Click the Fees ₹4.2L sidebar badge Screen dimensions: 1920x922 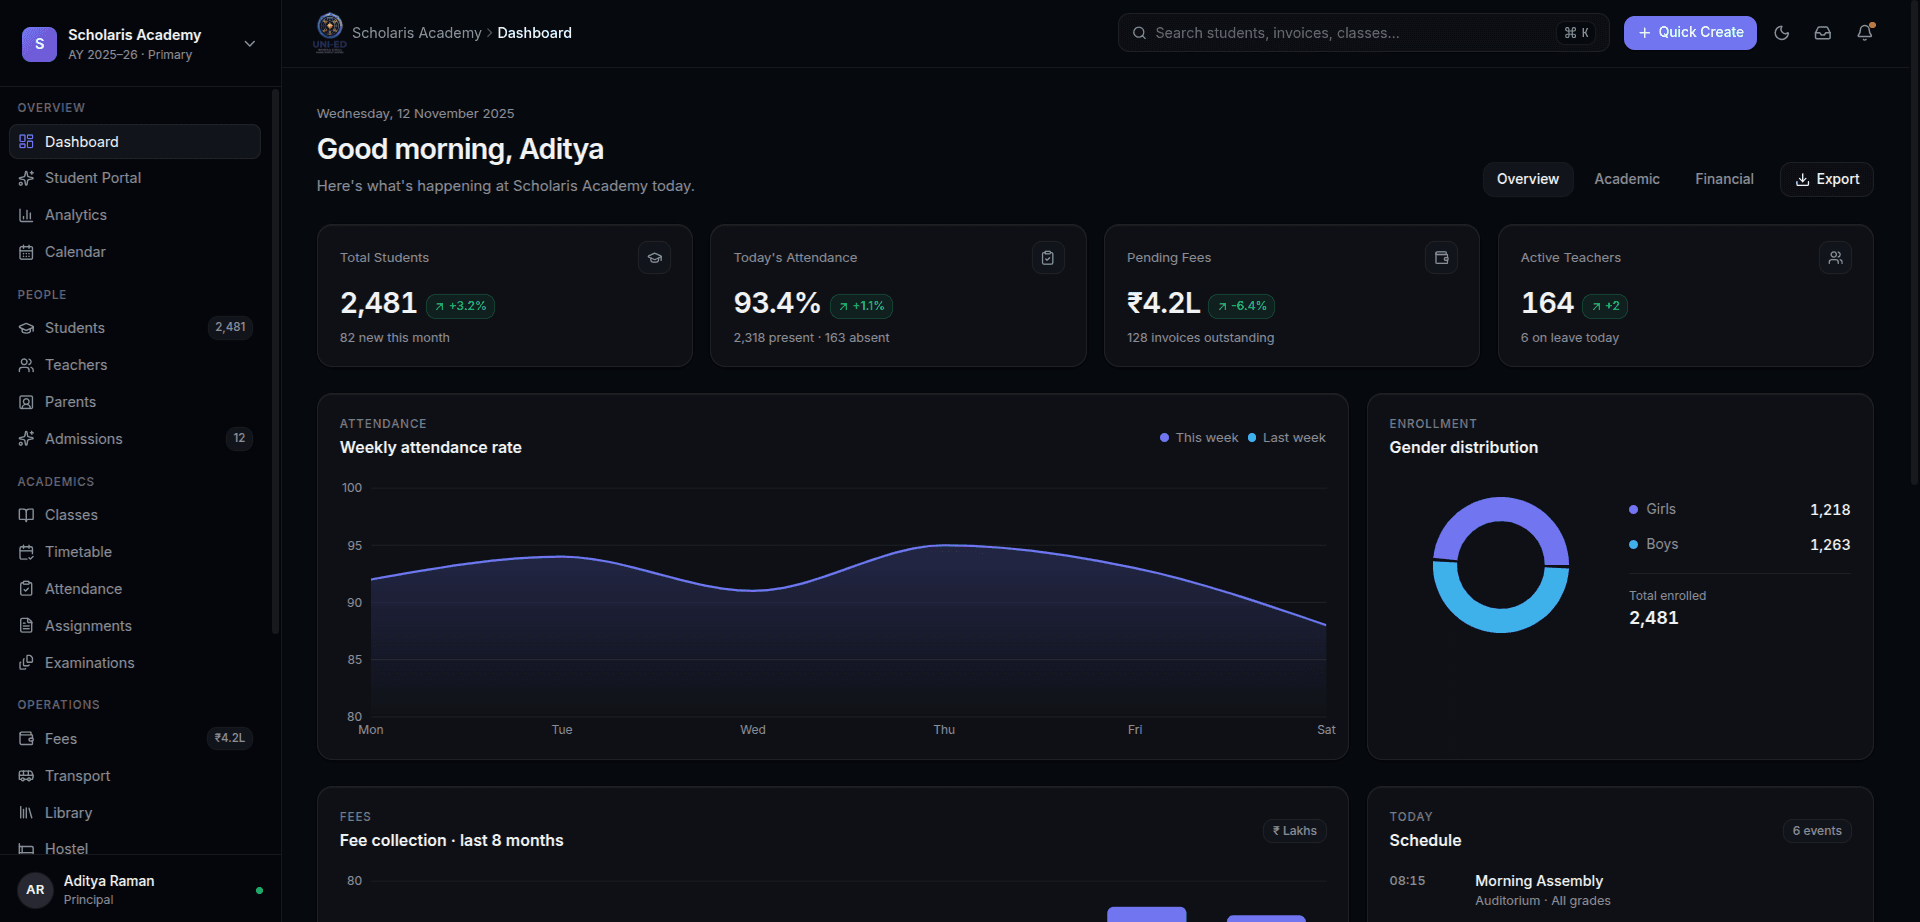pyautogui.click(x=230, y=738)
